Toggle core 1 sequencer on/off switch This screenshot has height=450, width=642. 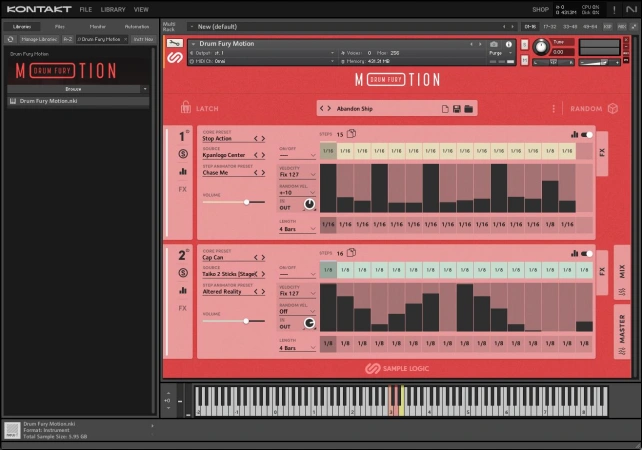[587, 134]
